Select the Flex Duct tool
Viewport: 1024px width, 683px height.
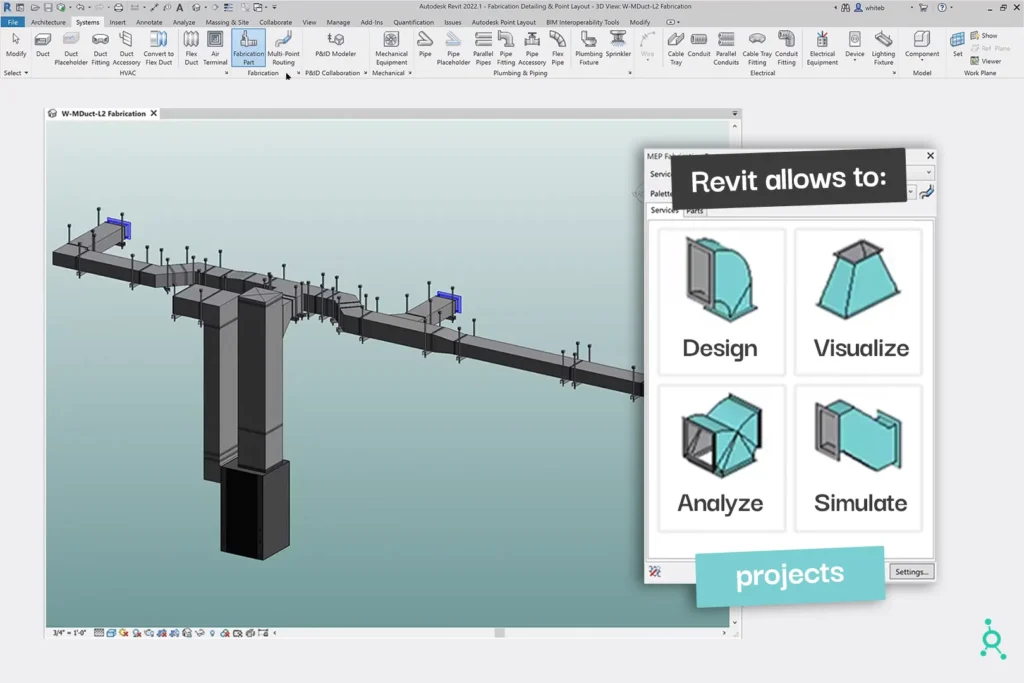191,48
